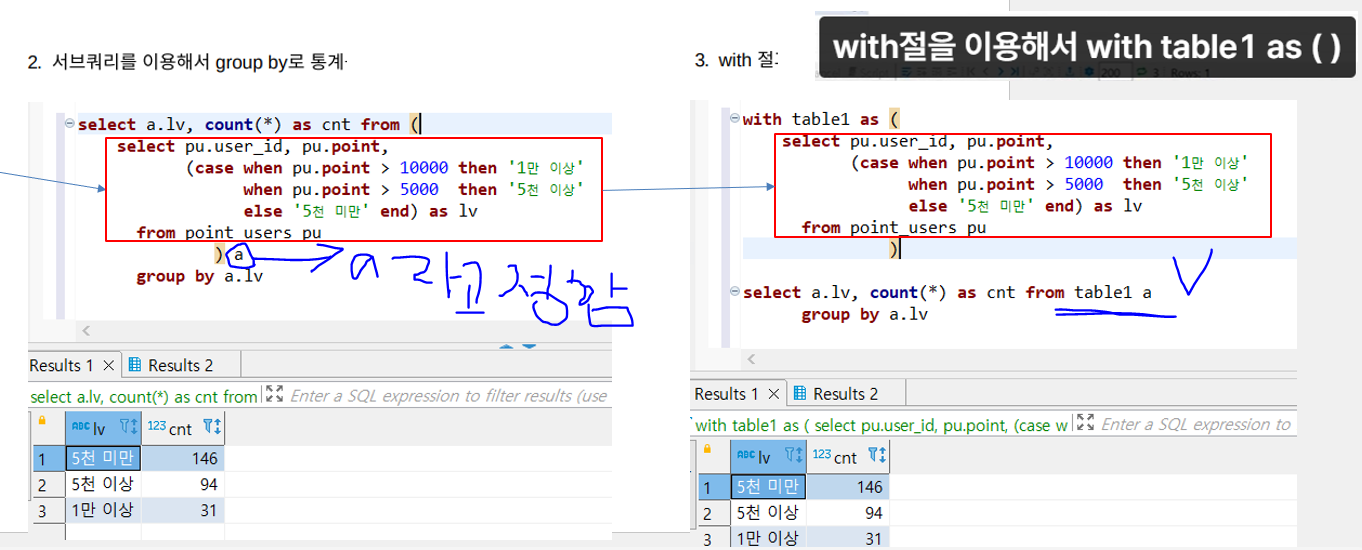Click ABC type icon on with-clause lv column
This screenshot has height=550, width=1362.
[x=745, y=456]
